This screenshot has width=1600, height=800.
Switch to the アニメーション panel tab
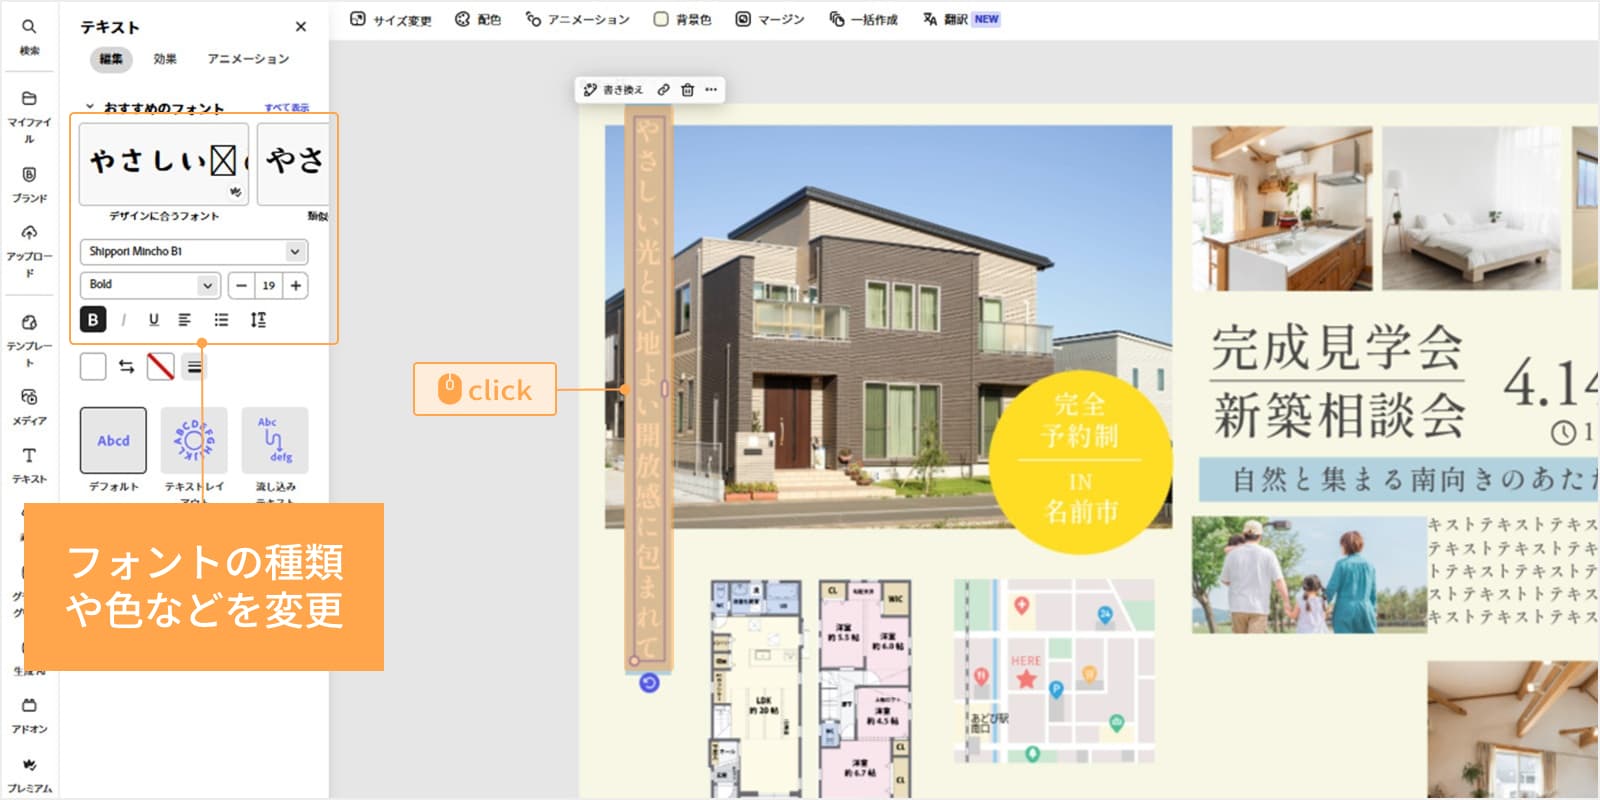(248, 59)
